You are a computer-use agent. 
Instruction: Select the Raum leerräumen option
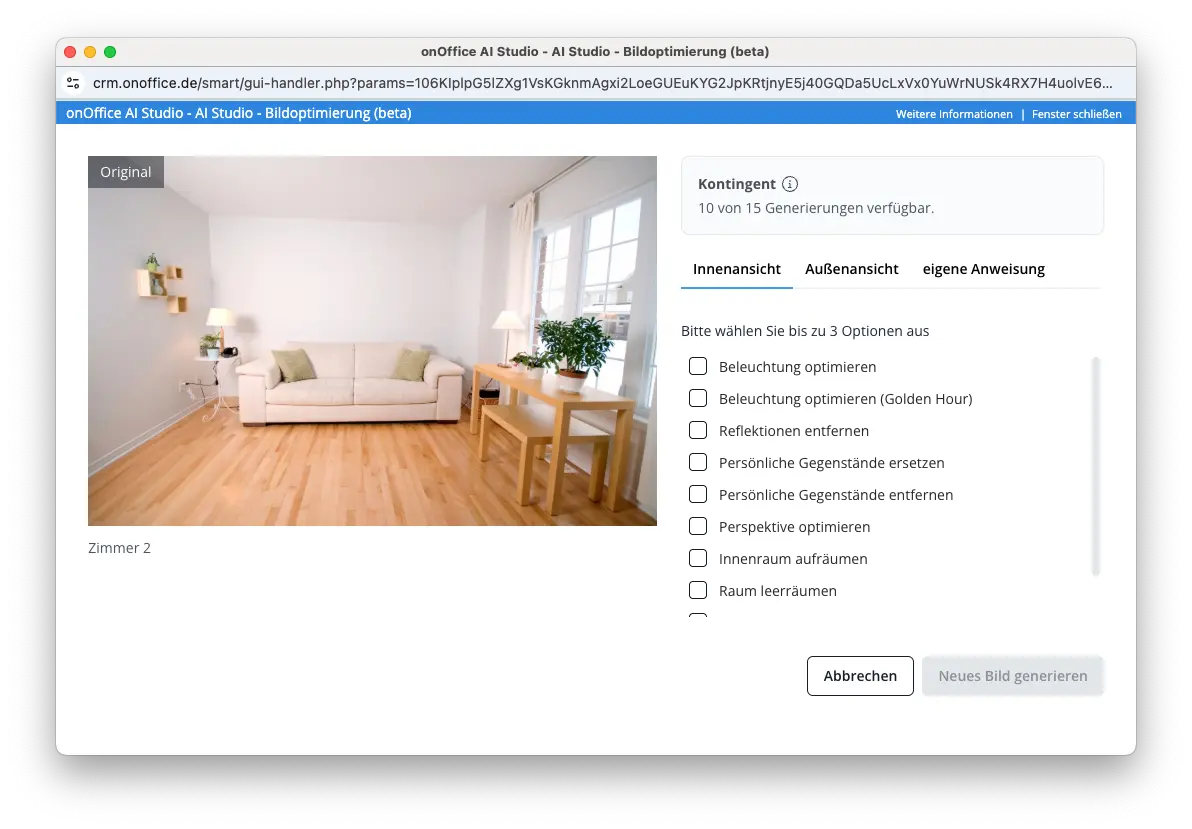click(697, 590)
